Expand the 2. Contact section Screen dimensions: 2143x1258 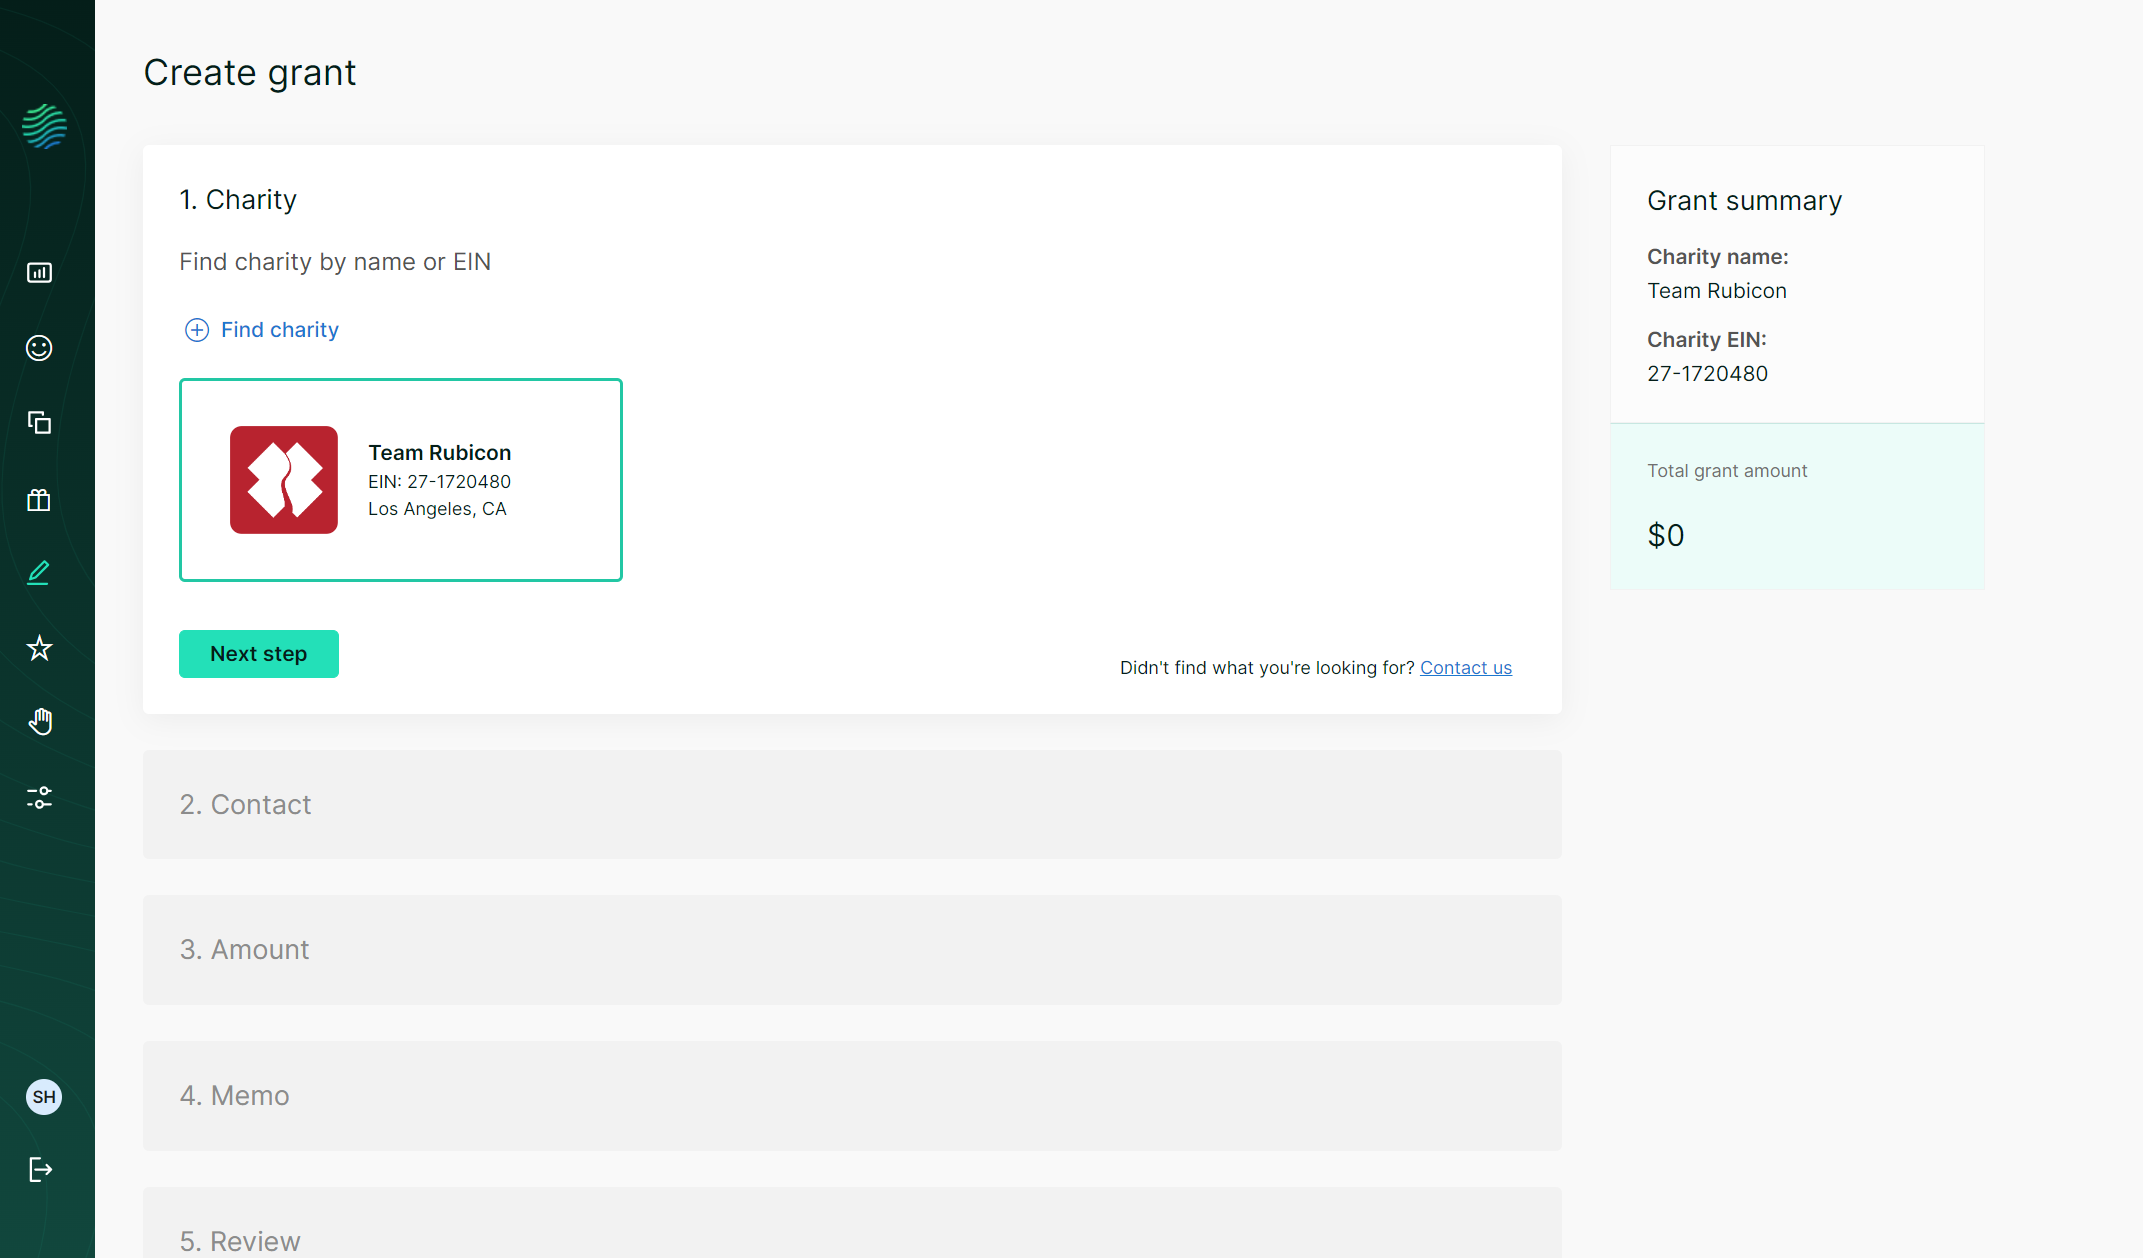point(851,805)
